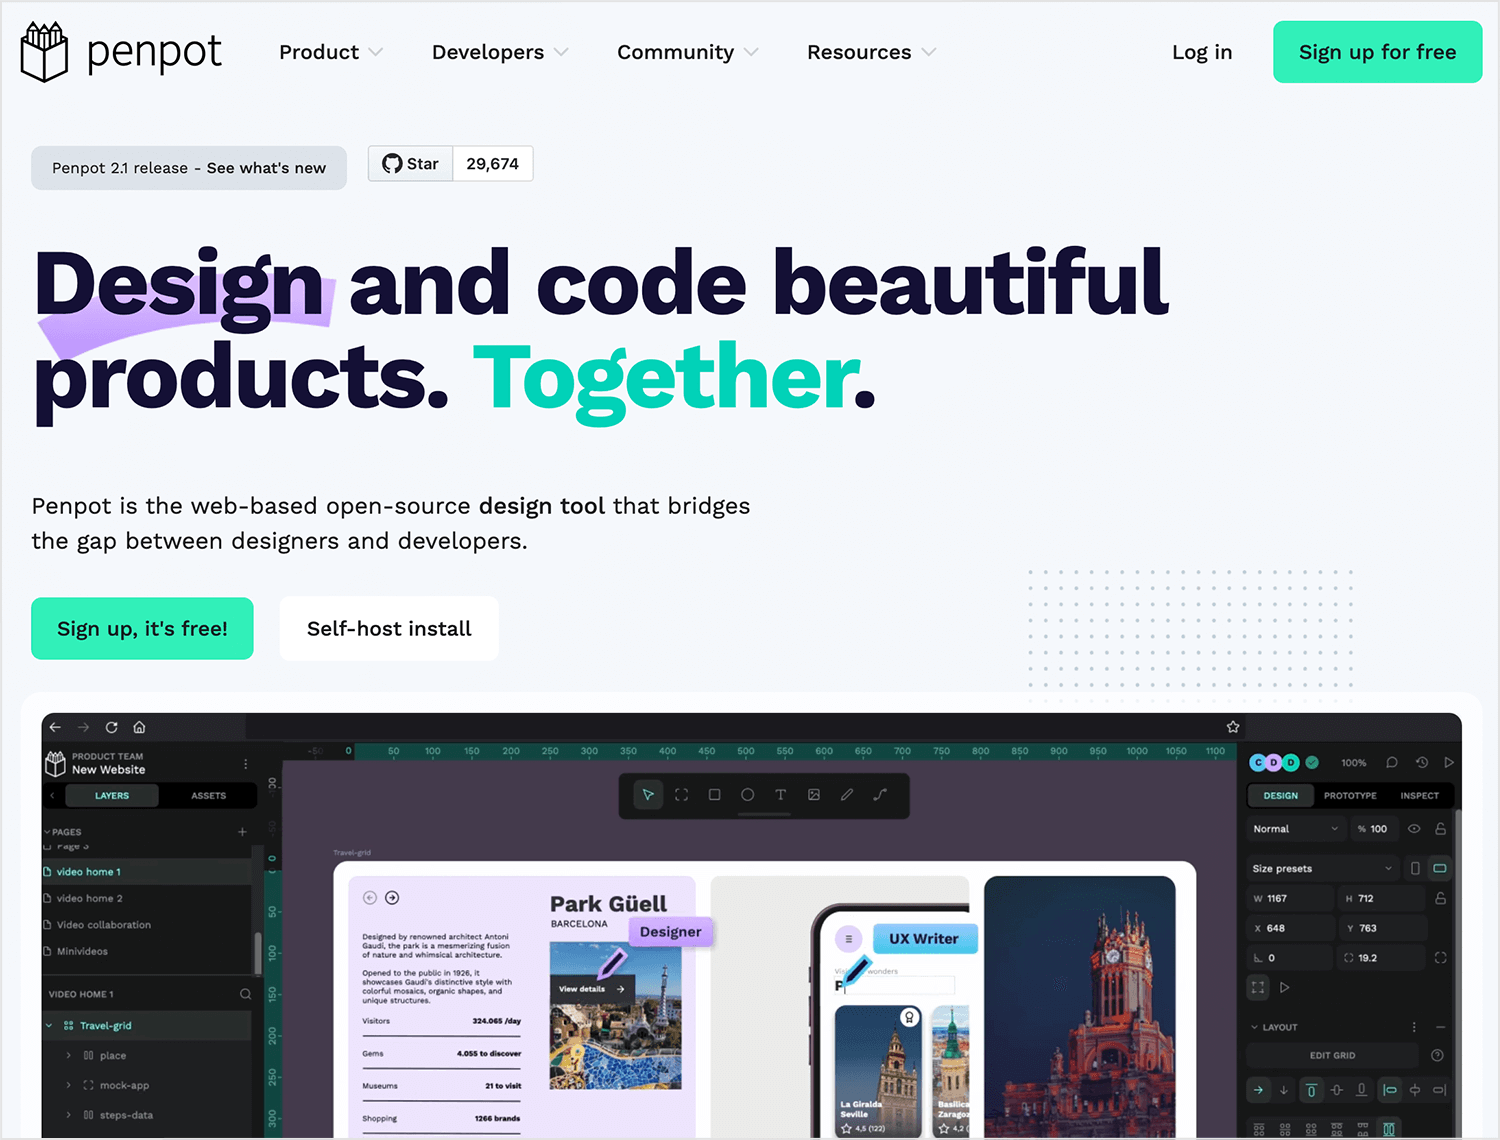Expand the place layer
This screenshot has height=1140, width=1500.
pyautogui.click(x=68, y=1056)
